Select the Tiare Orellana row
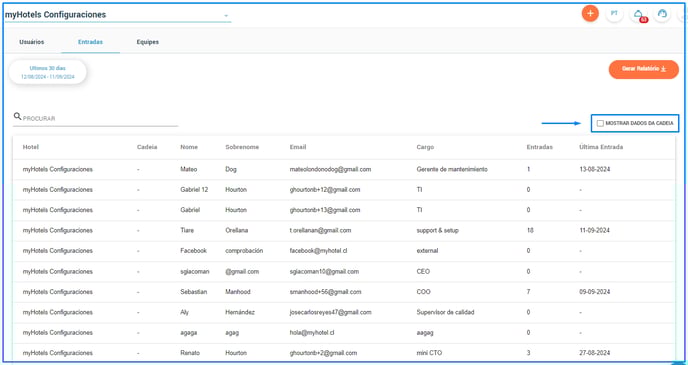 344,230
